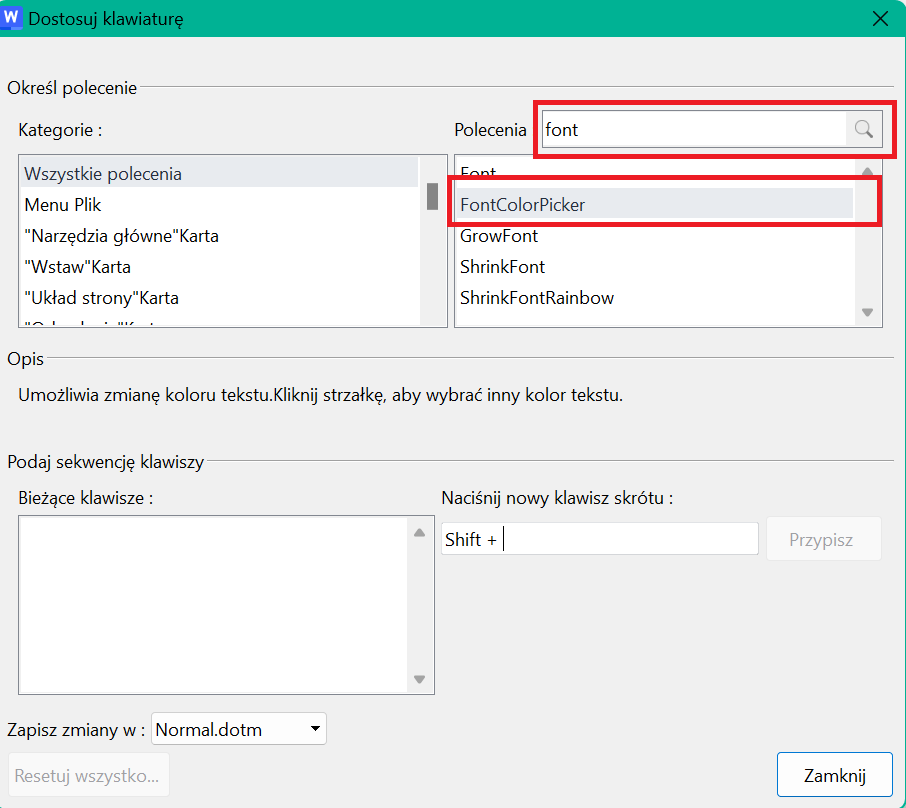Click the current keys list down arrow
Viewport: 906px width, 808px height.
pos(419,679)
